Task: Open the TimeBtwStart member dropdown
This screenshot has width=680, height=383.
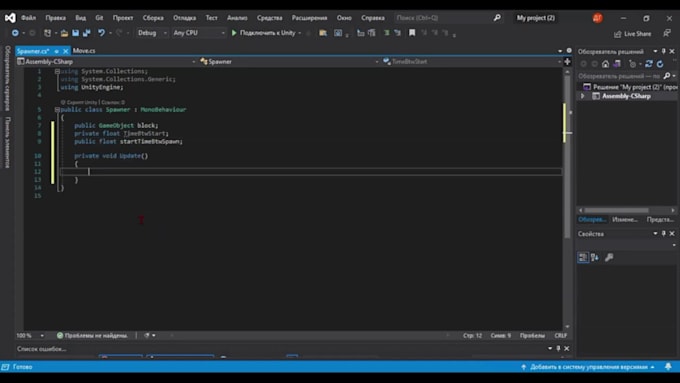Action: point(472,62)
